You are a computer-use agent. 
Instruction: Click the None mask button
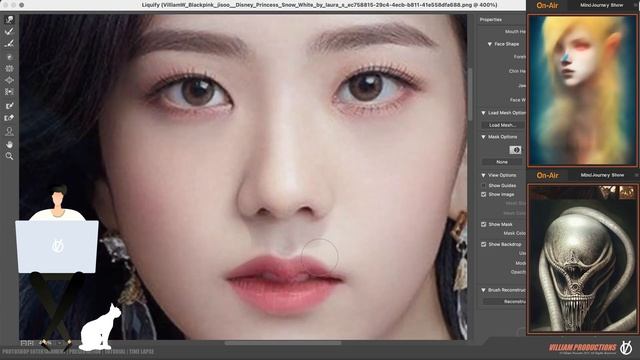502,162
